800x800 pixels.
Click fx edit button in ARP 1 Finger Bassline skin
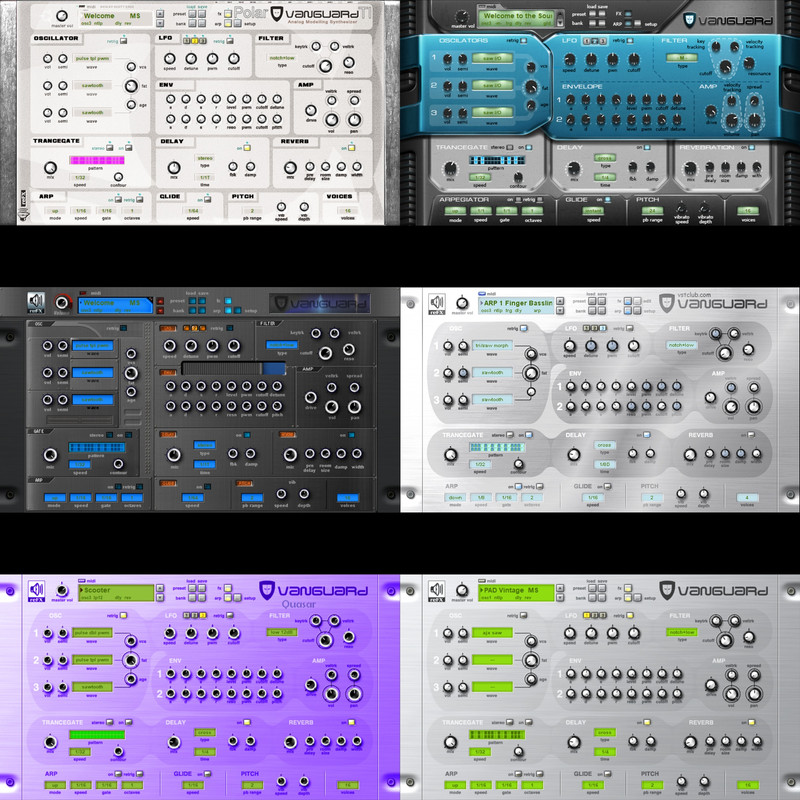pyautogui.click(x=637, y=301)
